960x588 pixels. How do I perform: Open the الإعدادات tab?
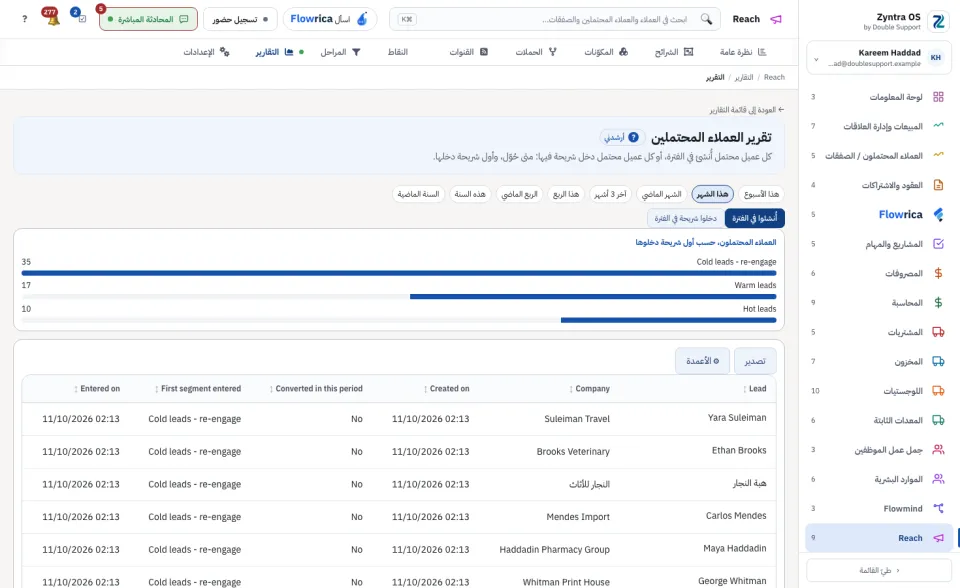coord(206,52)
